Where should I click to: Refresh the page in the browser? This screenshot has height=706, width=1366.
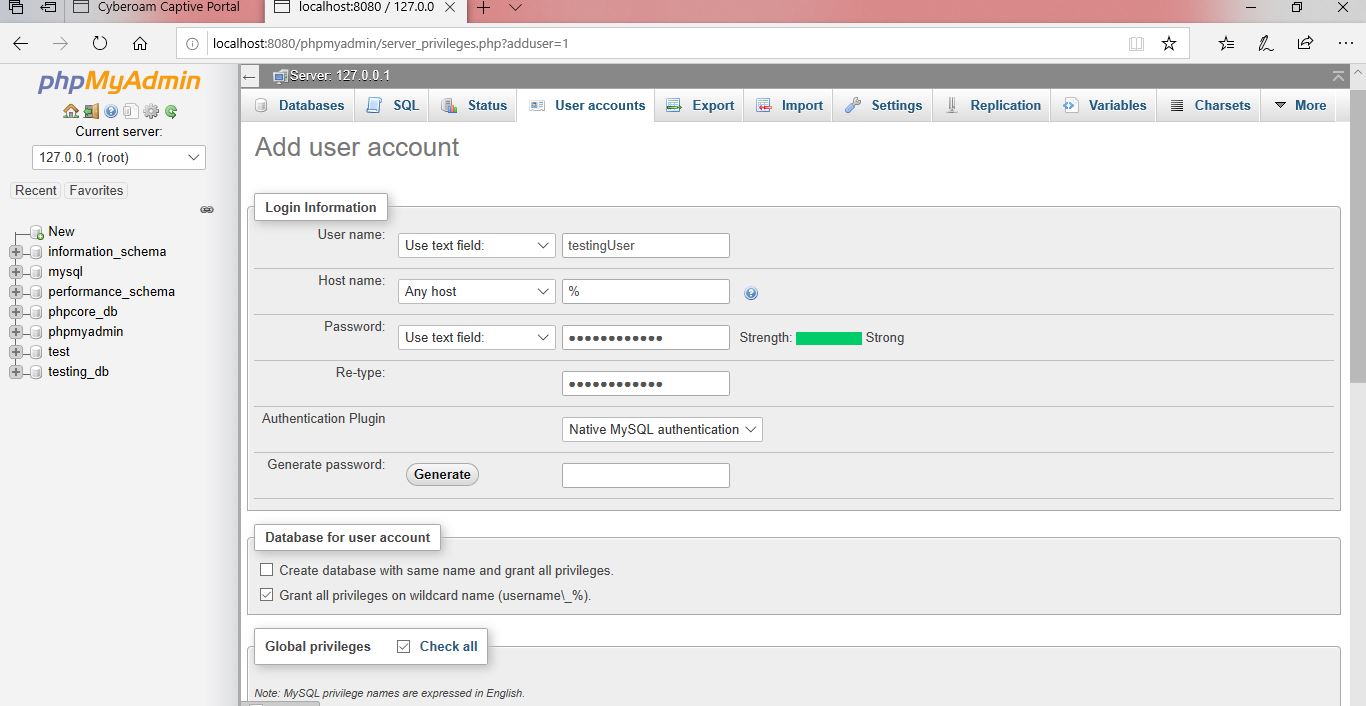point(100,43)
